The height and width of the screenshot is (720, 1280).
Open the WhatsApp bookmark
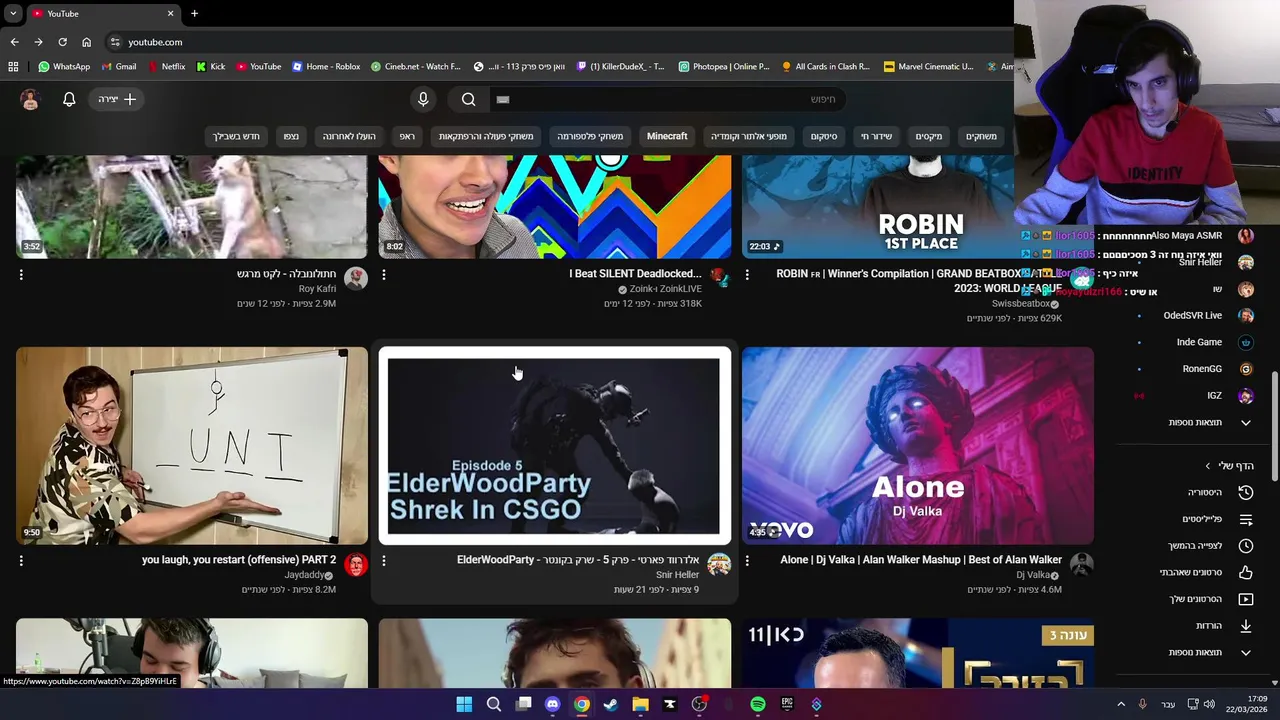(64, 66)
